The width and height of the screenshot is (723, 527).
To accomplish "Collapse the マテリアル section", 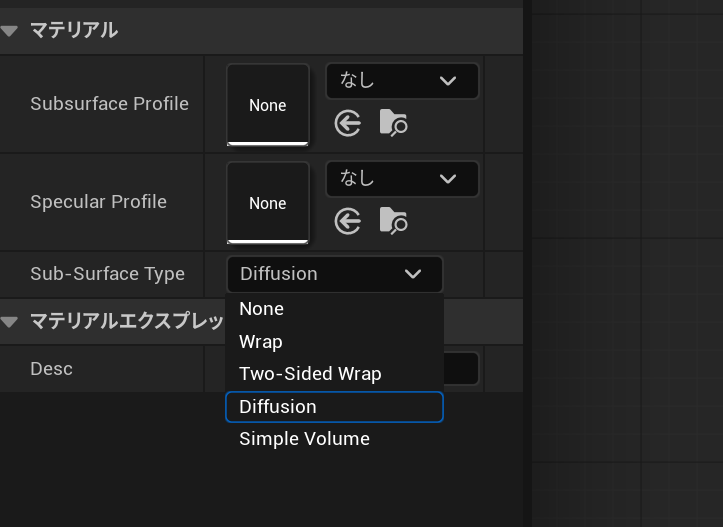I will coord(10,31).
